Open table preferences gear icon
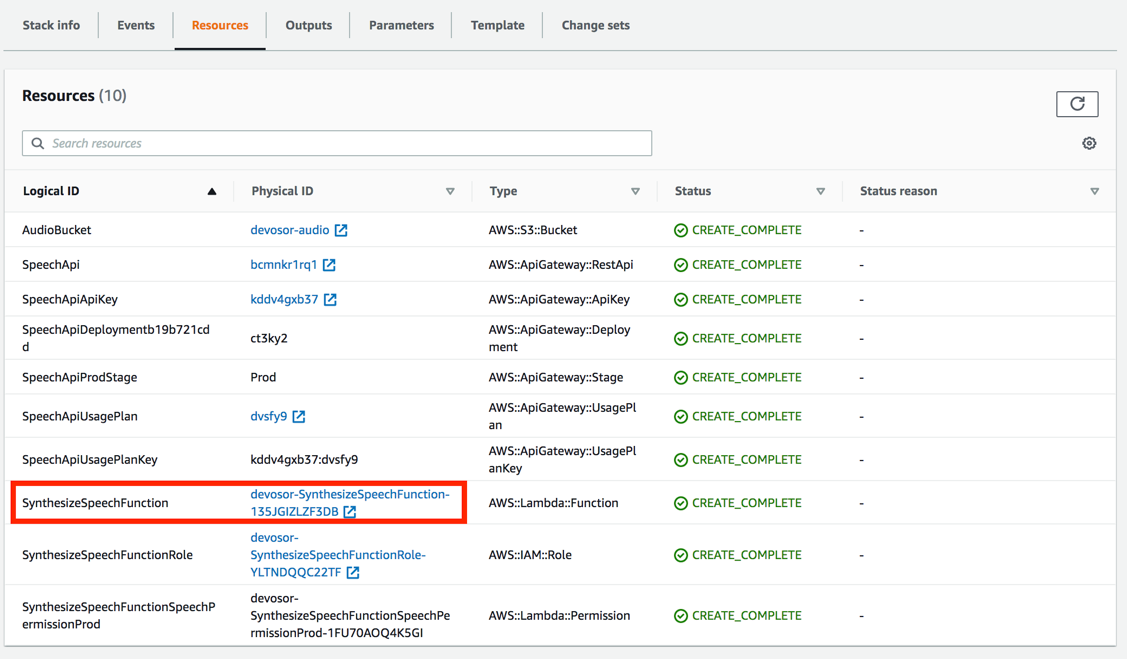The width and height of the screenshot is (1127, 659). click(1089, 143)
